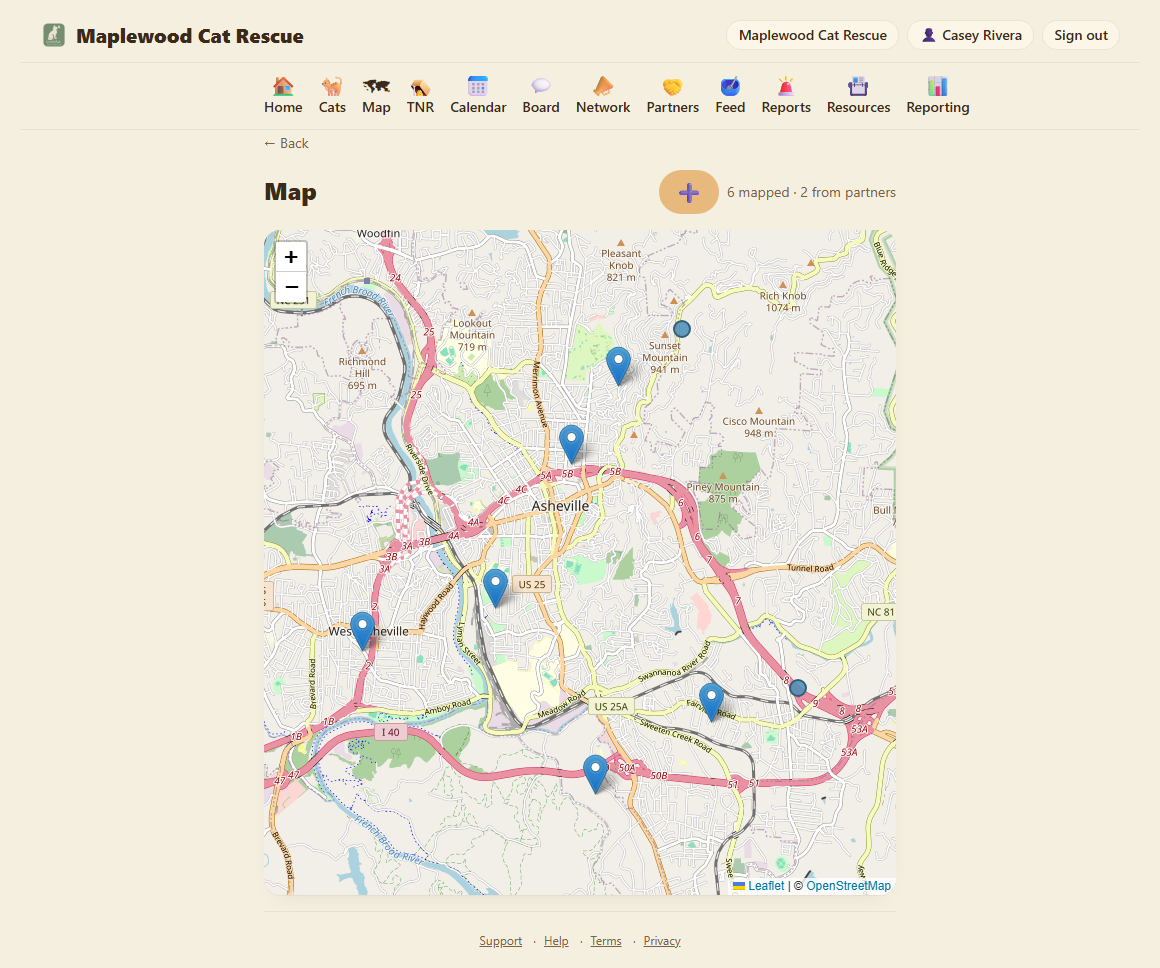Viewport: 1160px width, 968px height.
Task: Open the TNR section
Action: (420, 95)
